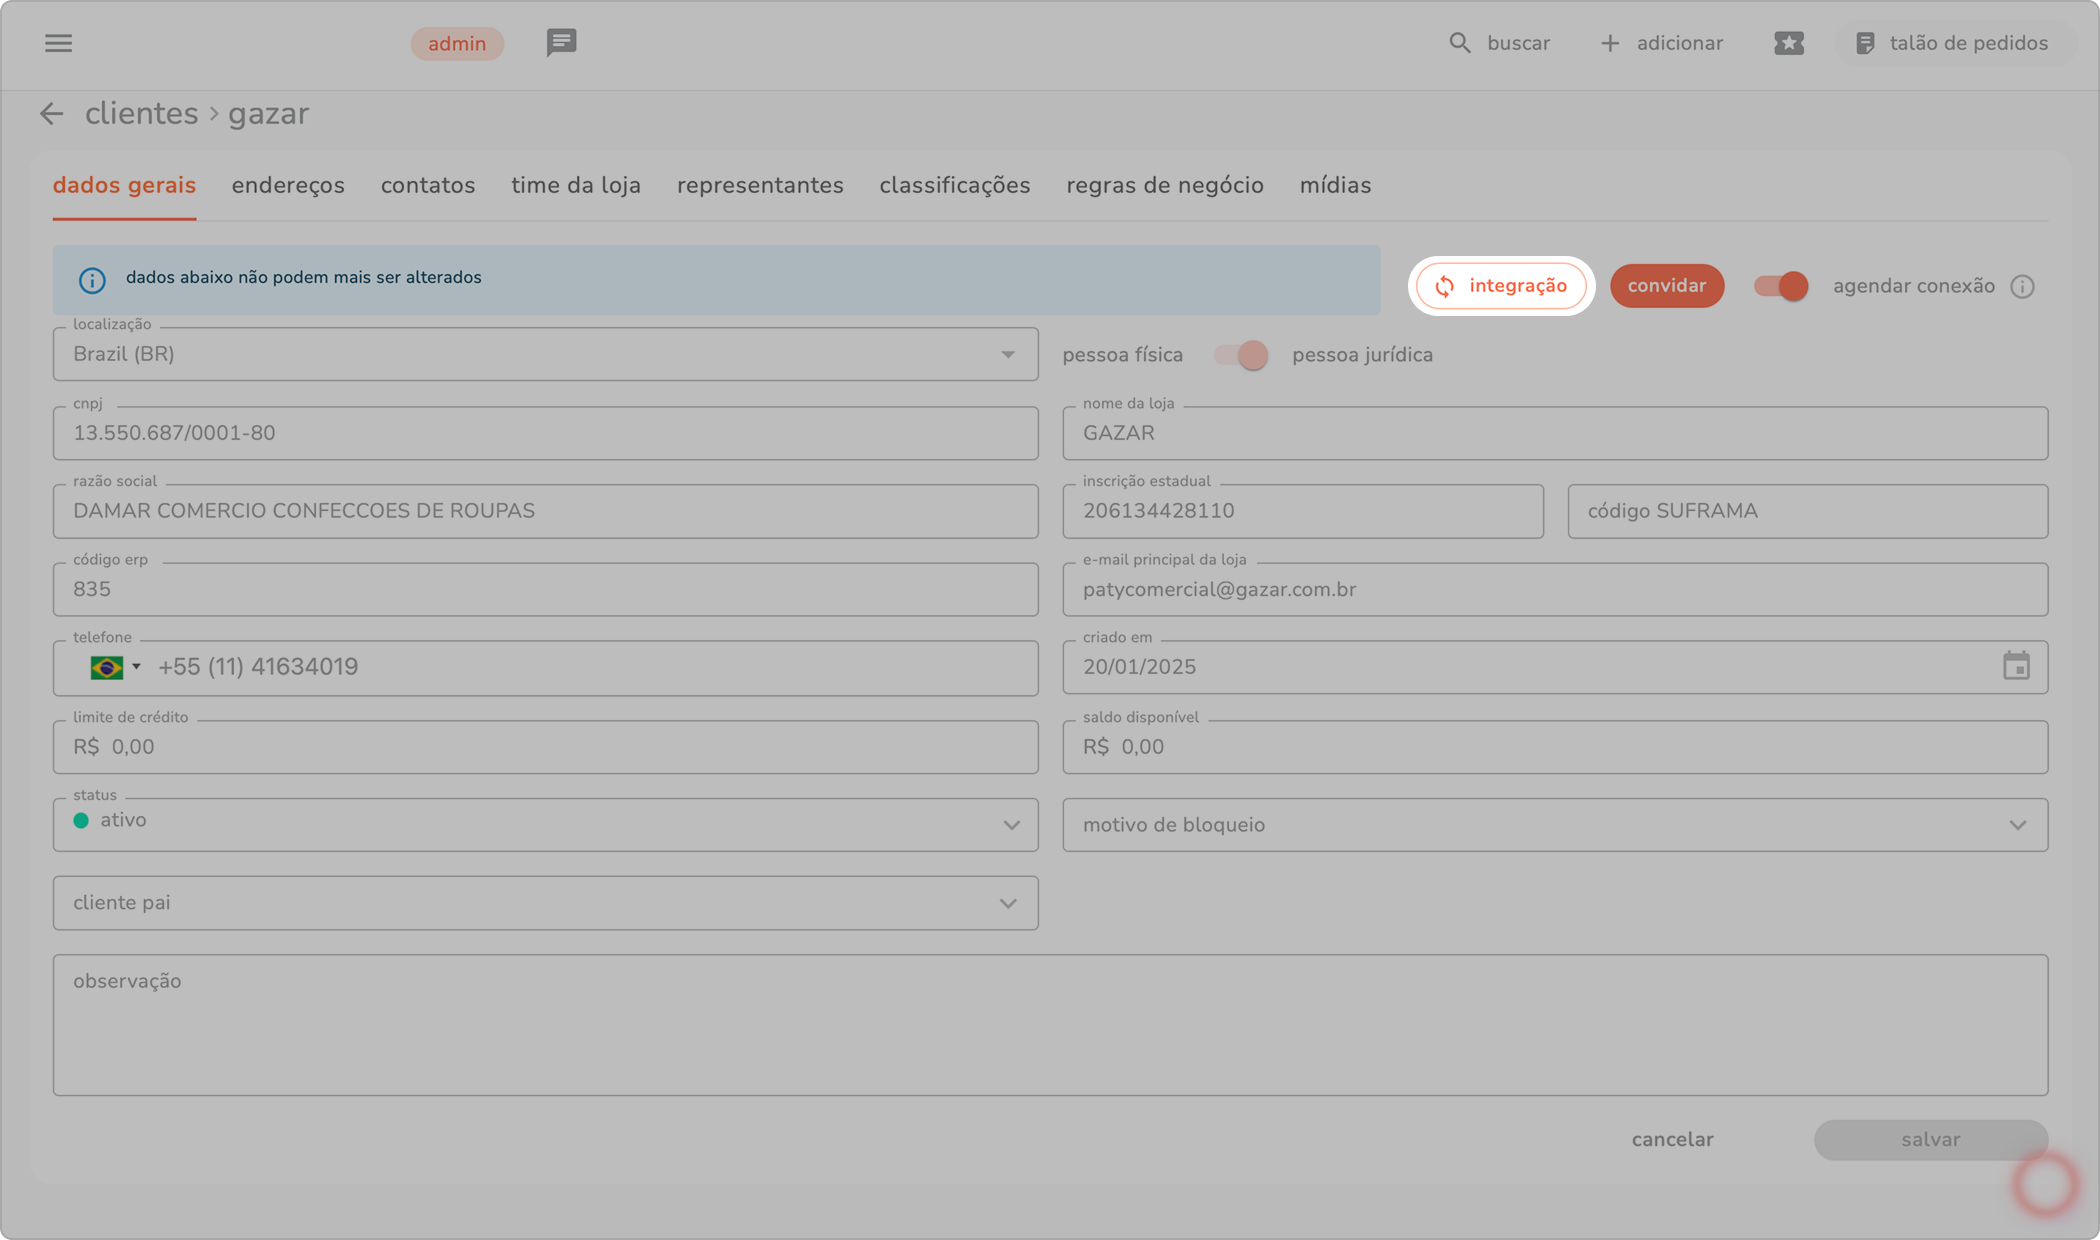The image size is (2100, 1240).
Task: Click the adicionar plus icon
Action: [x=1609, y=43]
